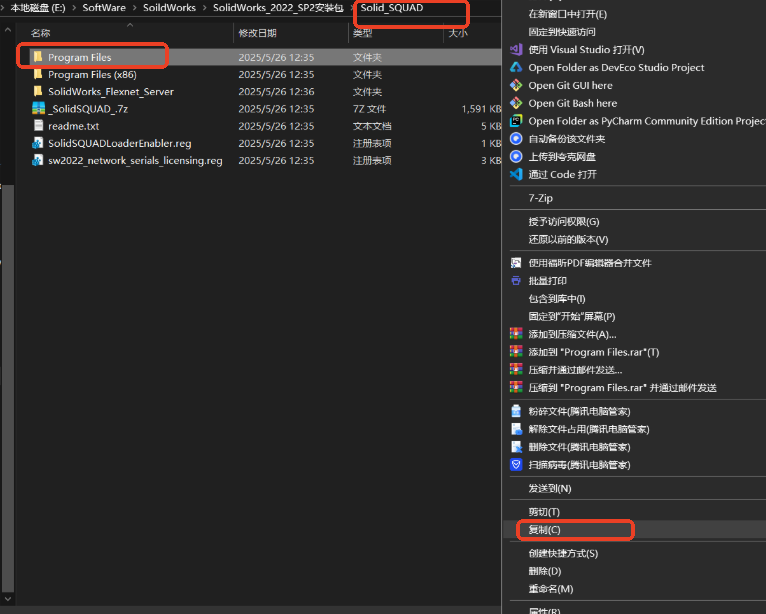766x614 pixels.
Task: Click the icon beside 解除文件占用
Action: pyautogui.click(x=516, y=429)
